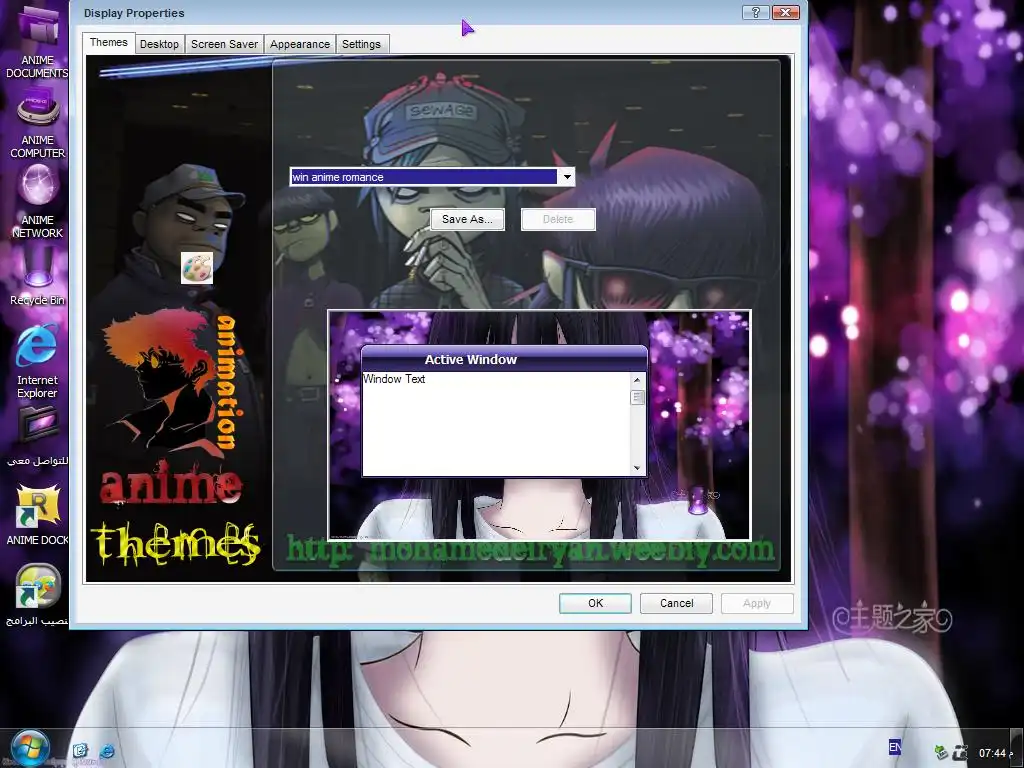This screenshot has height=768, width=1024.
Task: Launch Internet Explorer from quick launch
Action: [x=107, y=751]
